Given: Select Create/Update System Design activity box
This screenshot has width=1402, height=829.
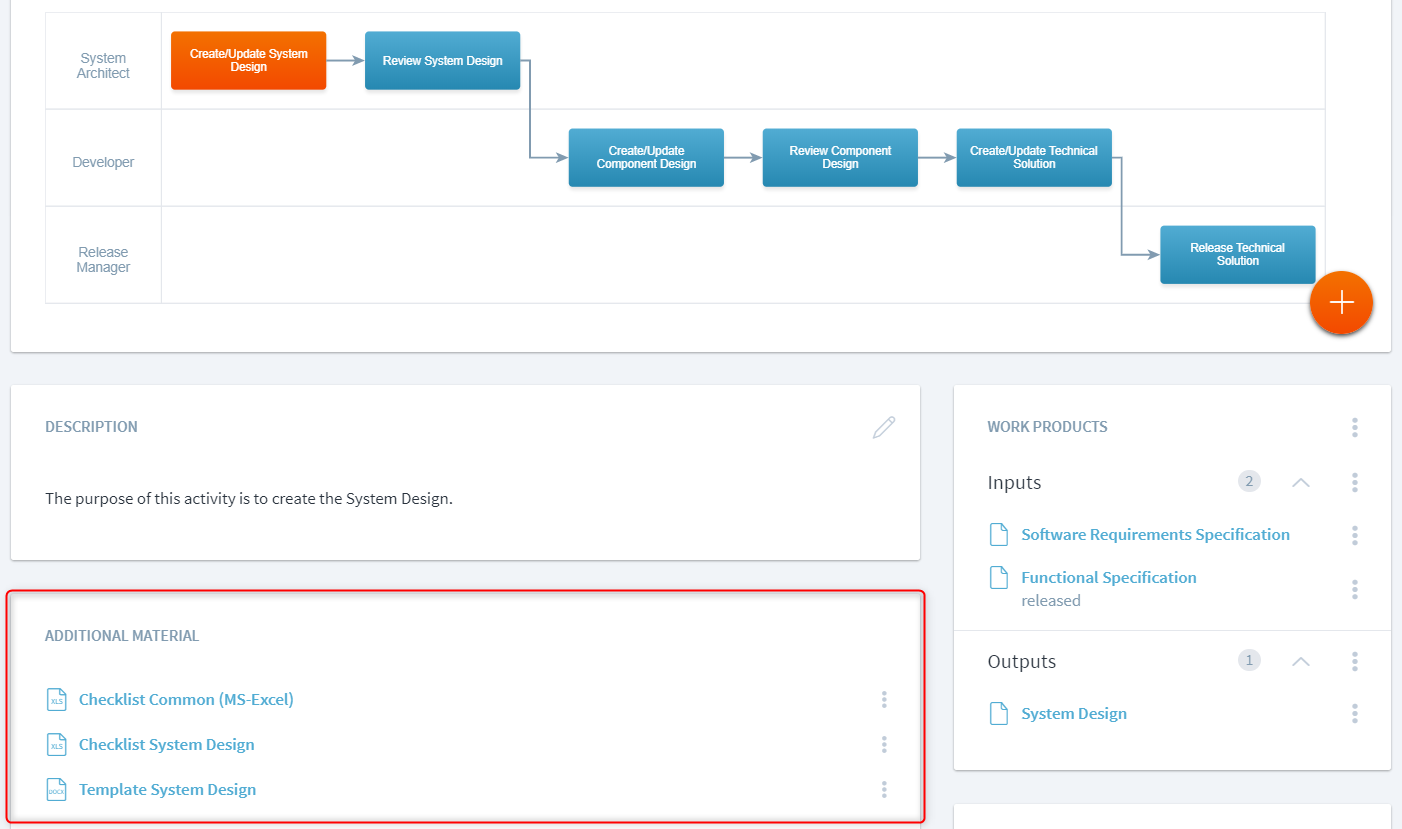Looking at the screenshot, I should (248, 61).
